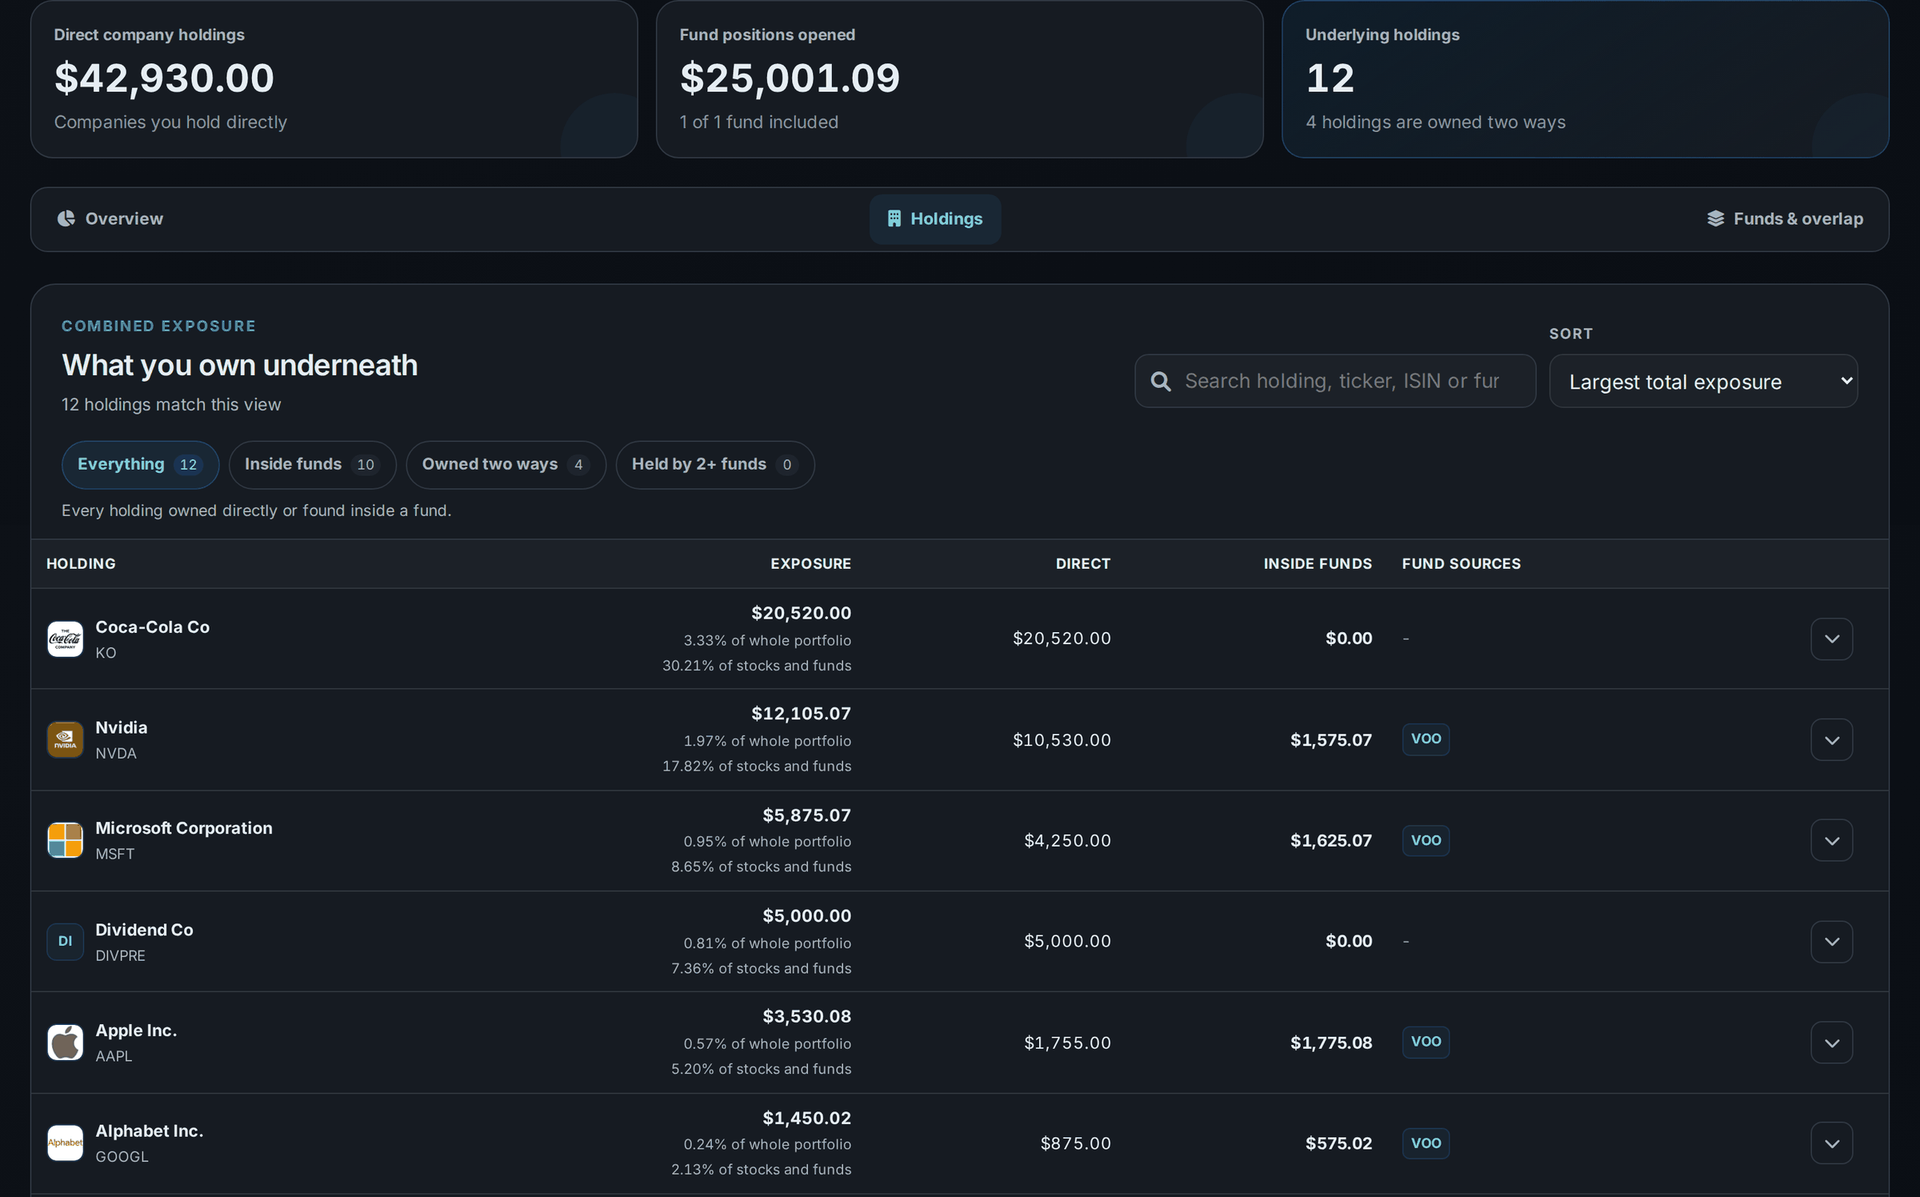This screenshot has width=1920, height=1197.
Task: Click the Apple logo icon
Action: [x=65, y=1042]
